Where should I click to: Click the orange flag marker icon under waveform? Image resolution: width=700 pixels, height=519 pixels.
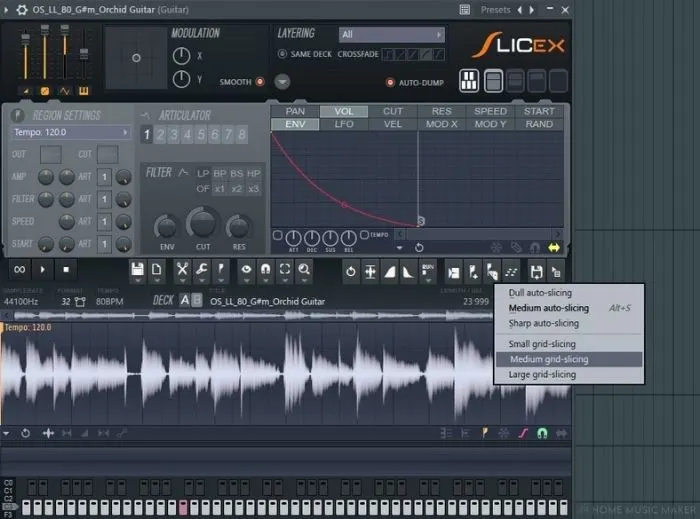pos(484,433)
